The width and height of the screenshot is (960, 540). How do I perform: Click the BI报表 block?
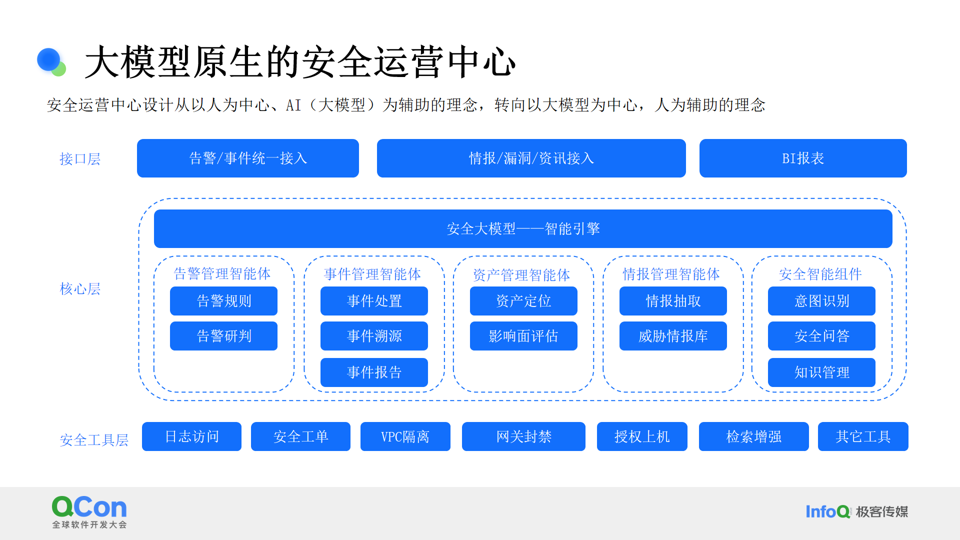(x=803, y=159)
